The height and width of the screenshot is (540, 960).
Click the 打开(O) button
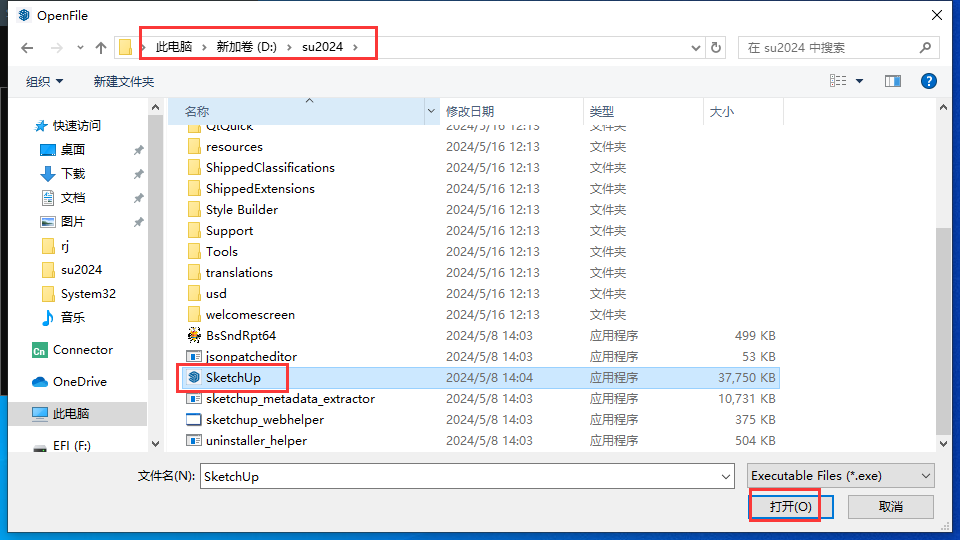(x=790, y=507)
